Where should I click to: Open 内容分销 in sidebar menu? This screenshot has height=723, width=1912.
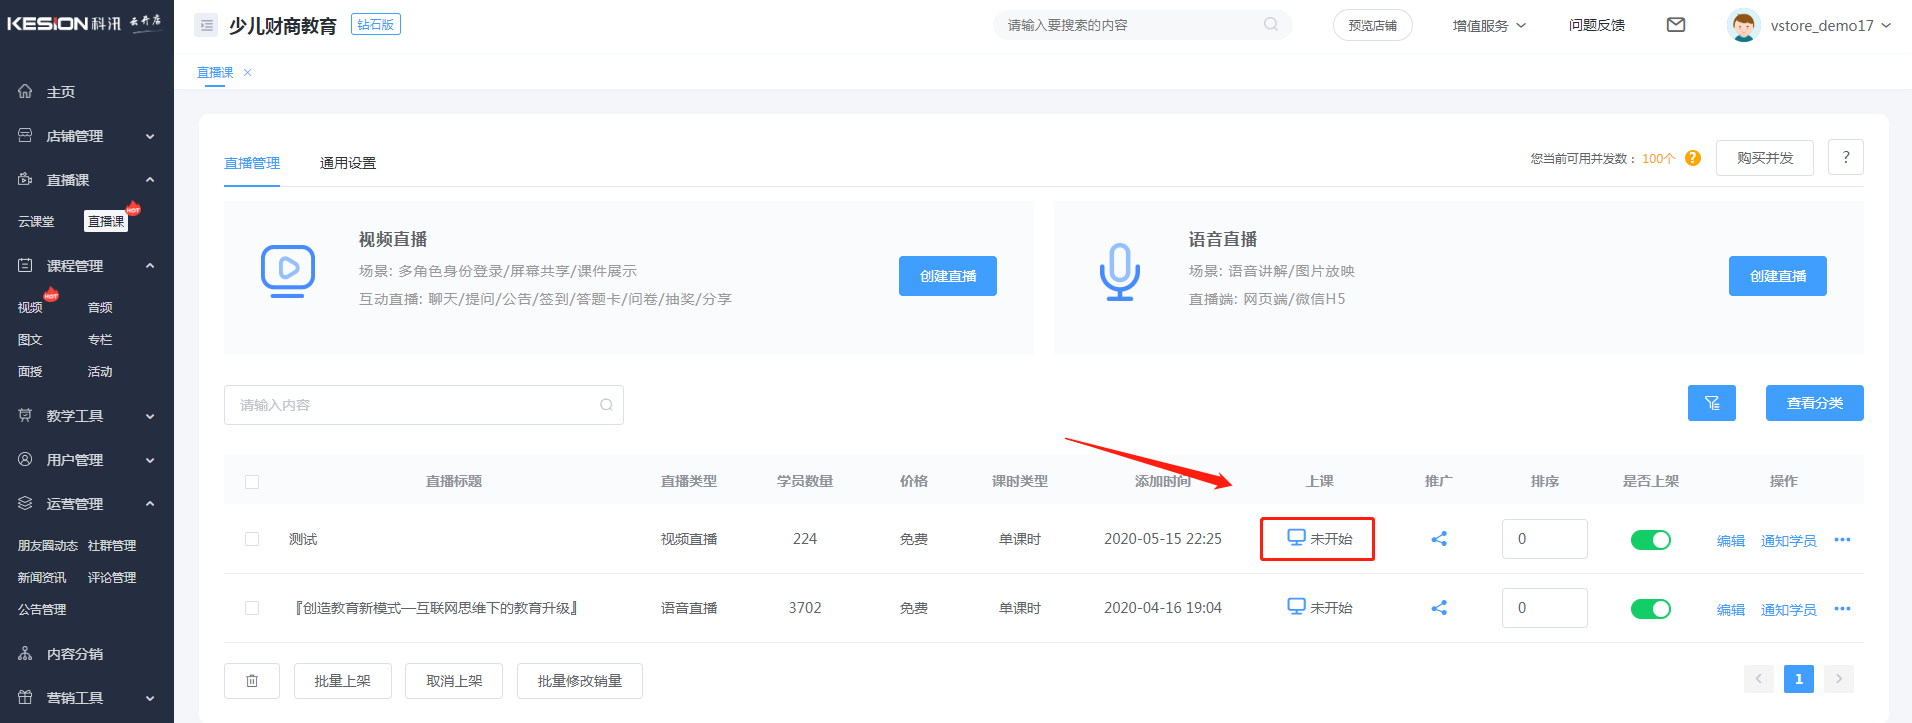click(x=75, y=654)
